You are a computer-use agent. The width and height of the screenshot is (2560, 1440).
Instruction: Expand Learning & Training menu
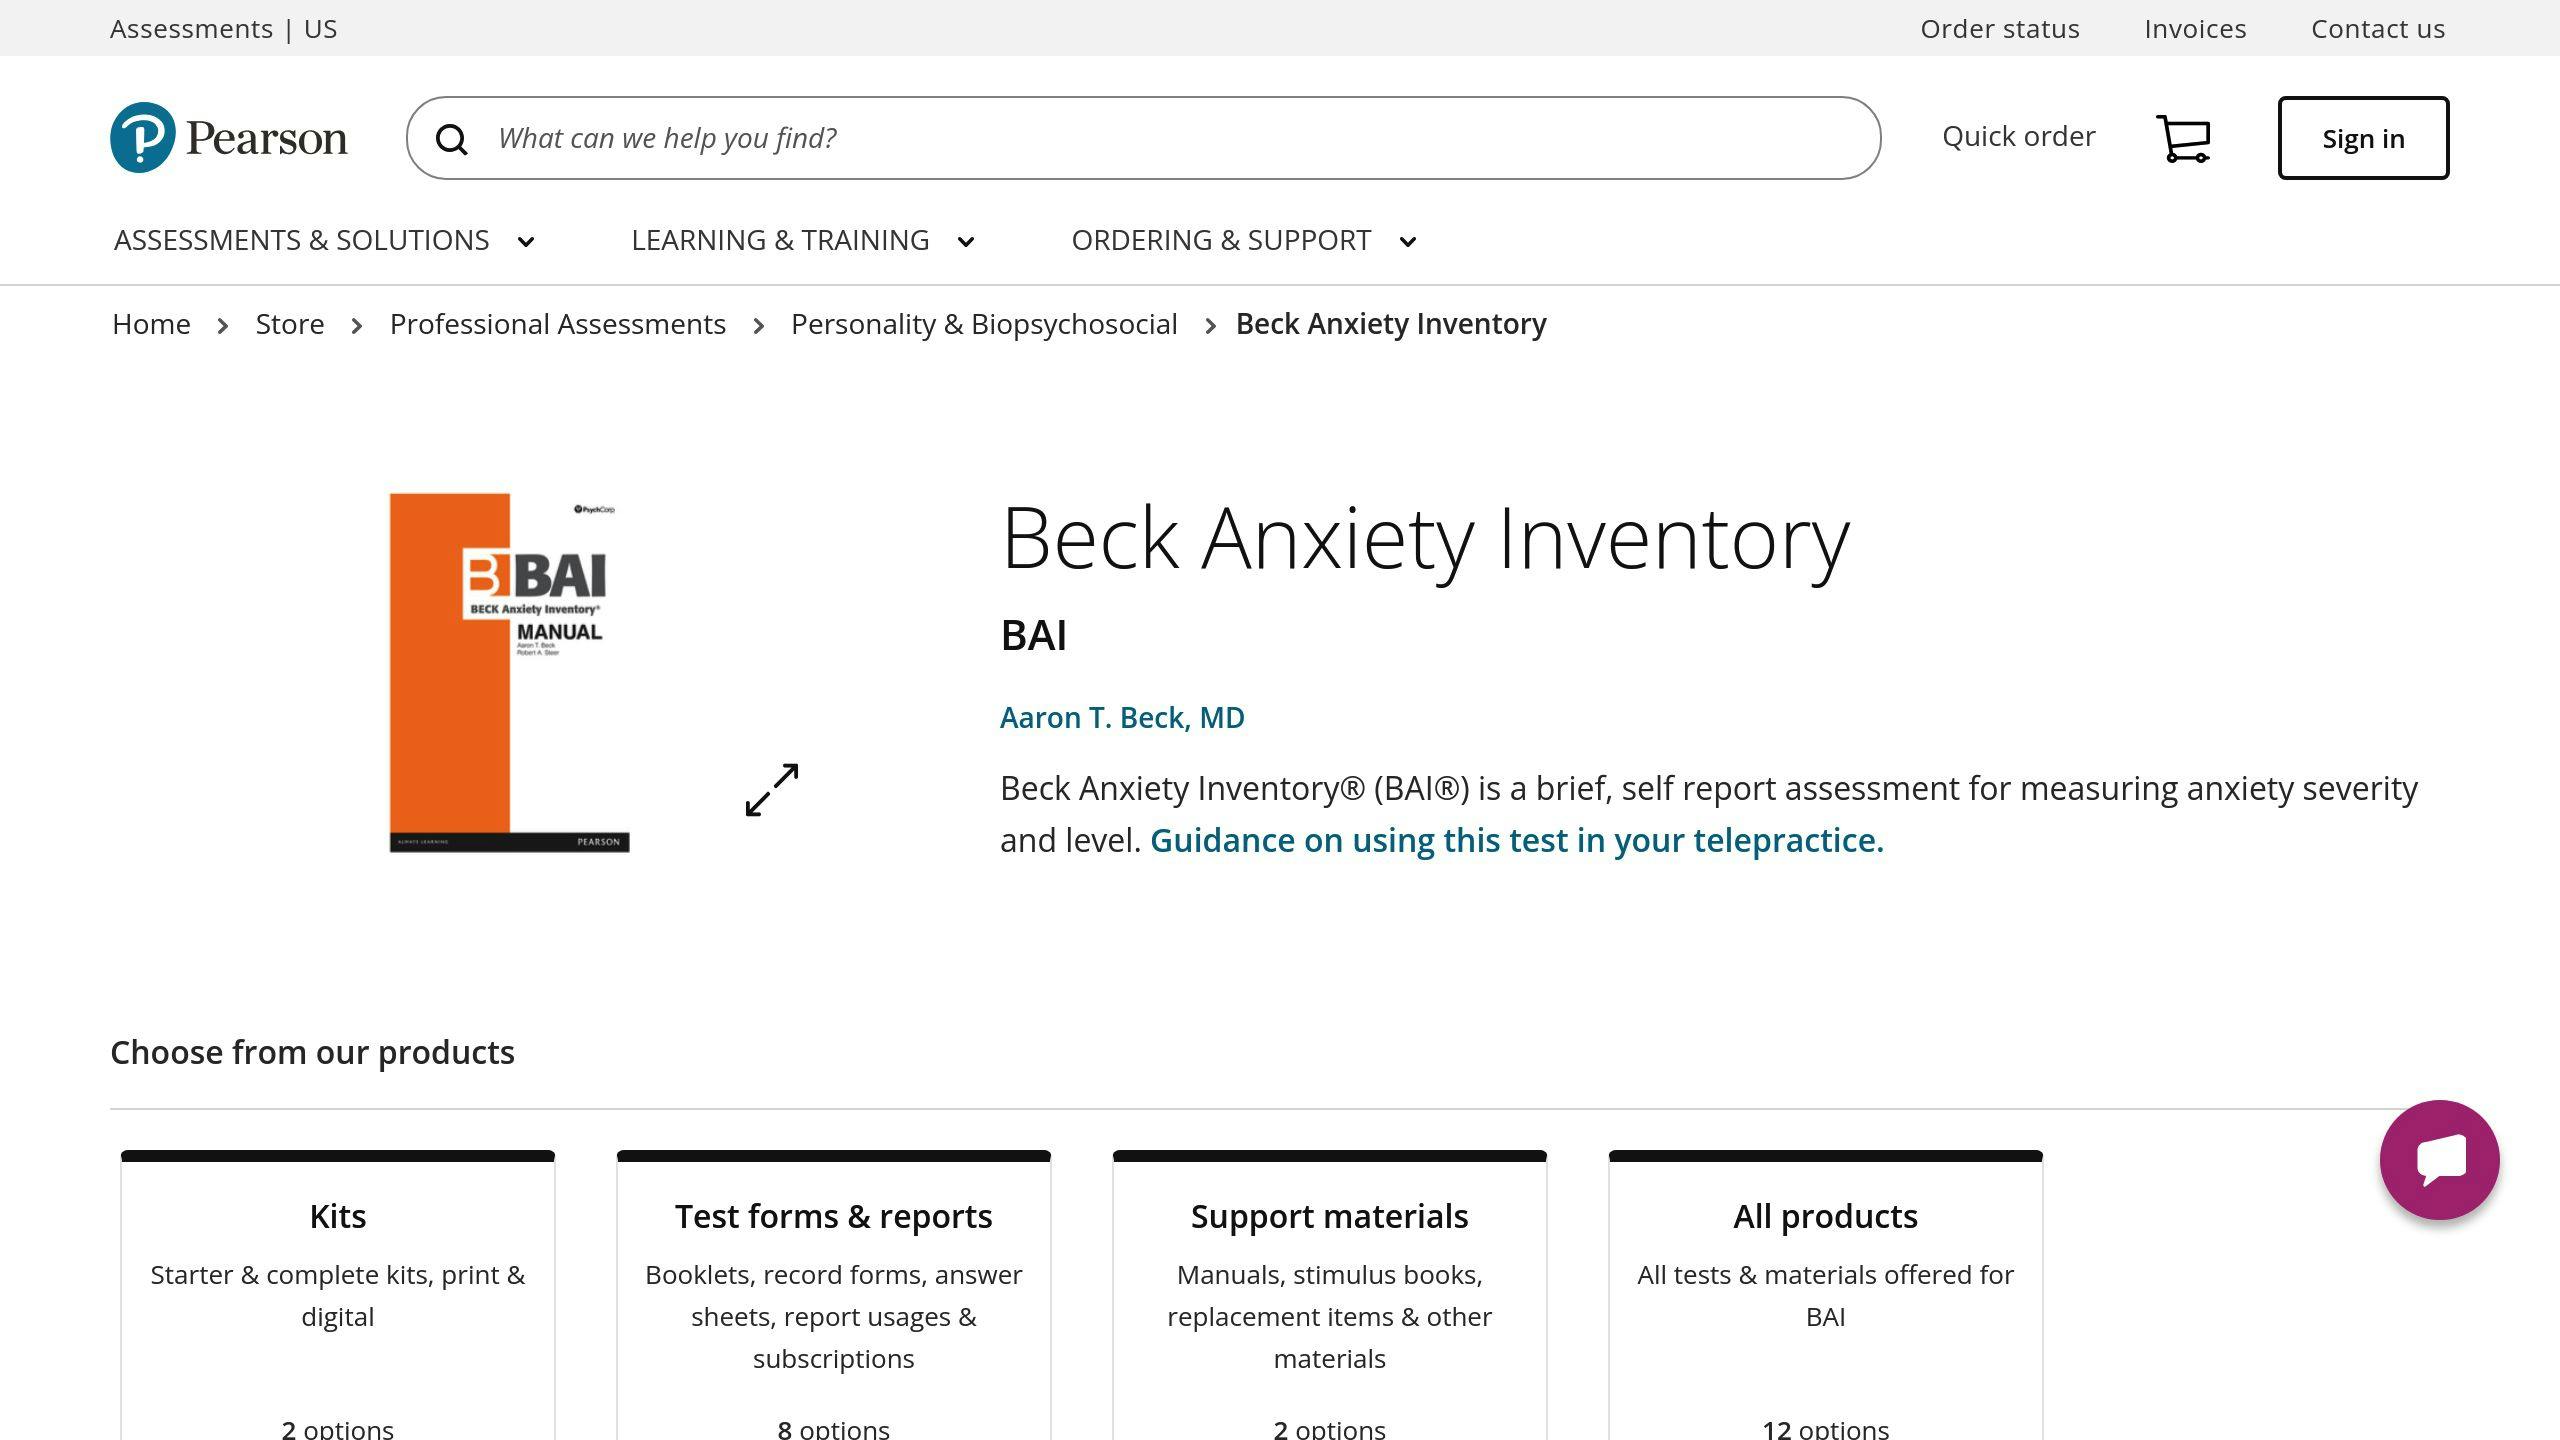pos(803,240)
